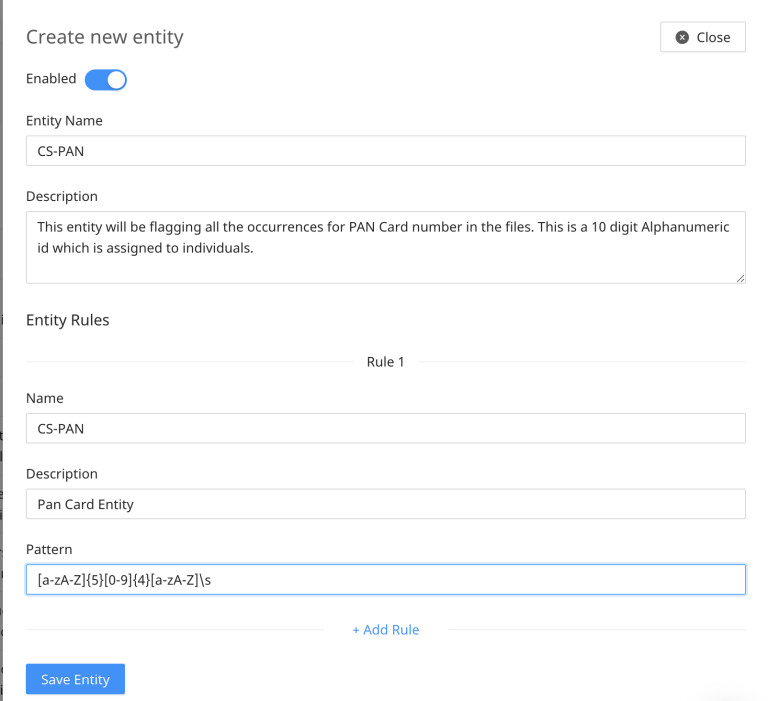Screen dimensions: 768x701
Task: Select the 'Pan Card Entity' description field
Action: tap(385, 504)
